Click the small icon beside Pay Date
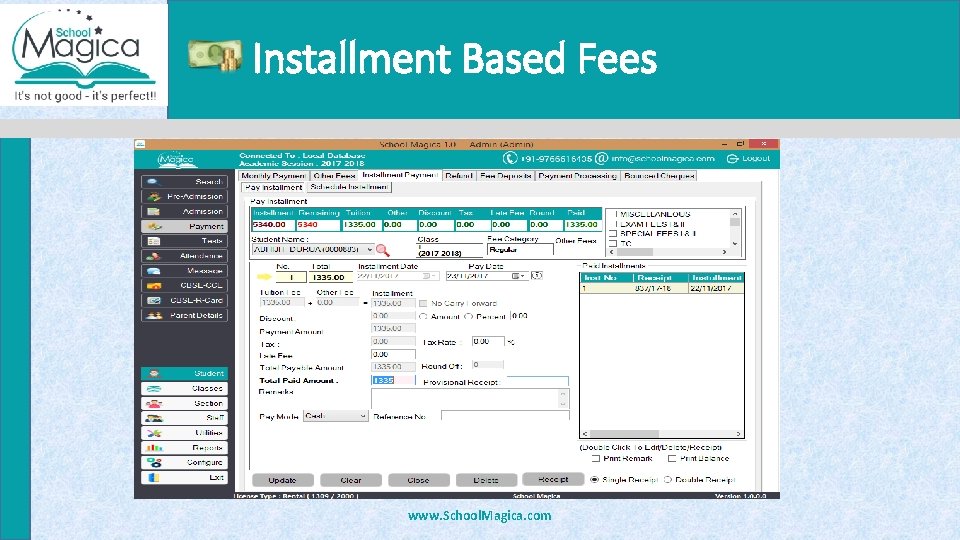The image size is (960, 540). 536,276
